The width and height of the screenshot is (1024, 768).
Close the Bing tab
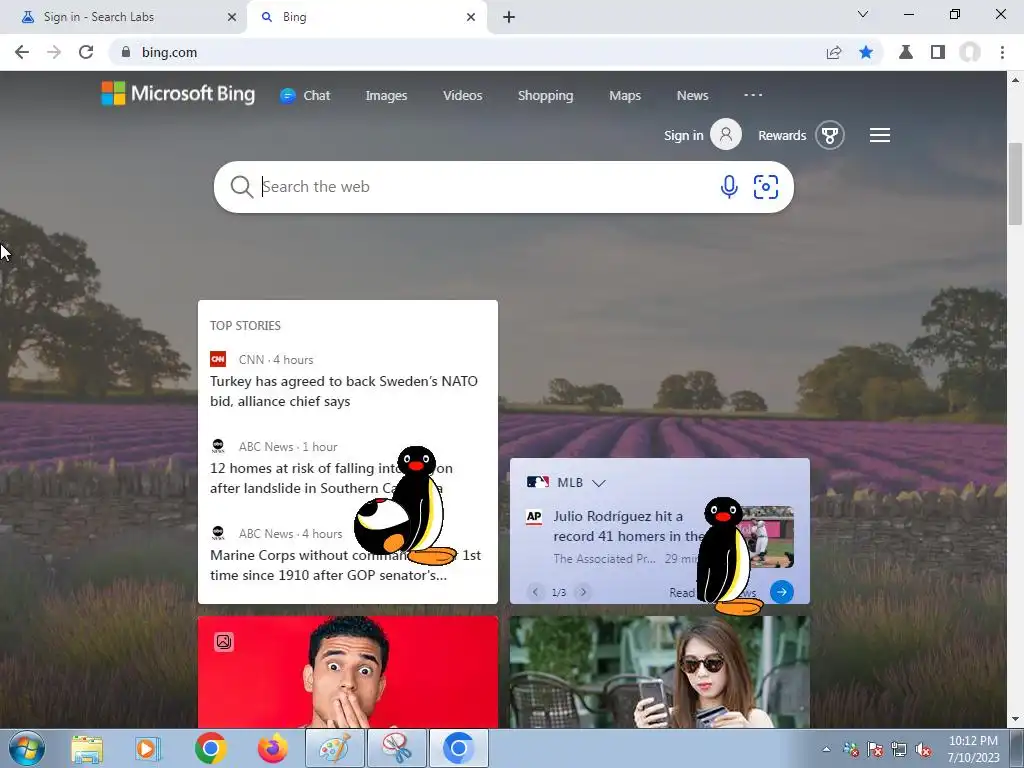pos(471,17)
